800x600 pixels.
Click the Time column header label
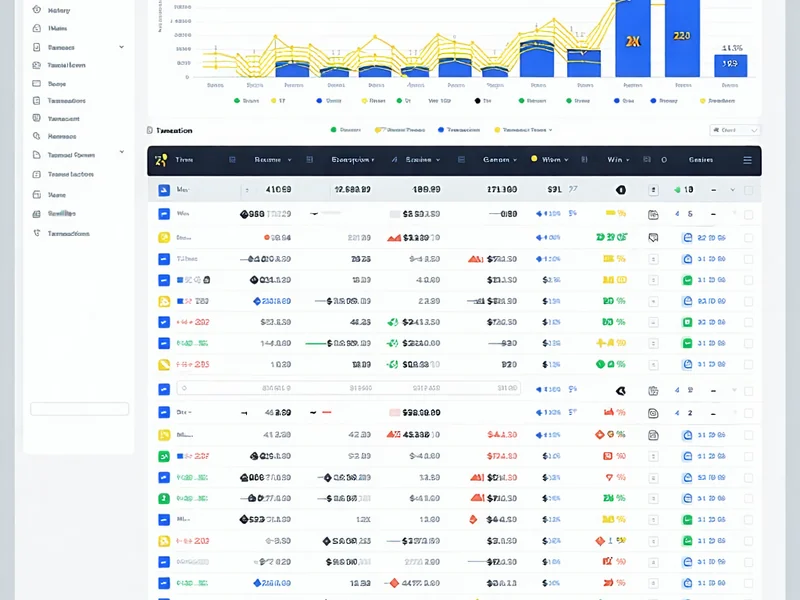[x=185, y=160]
